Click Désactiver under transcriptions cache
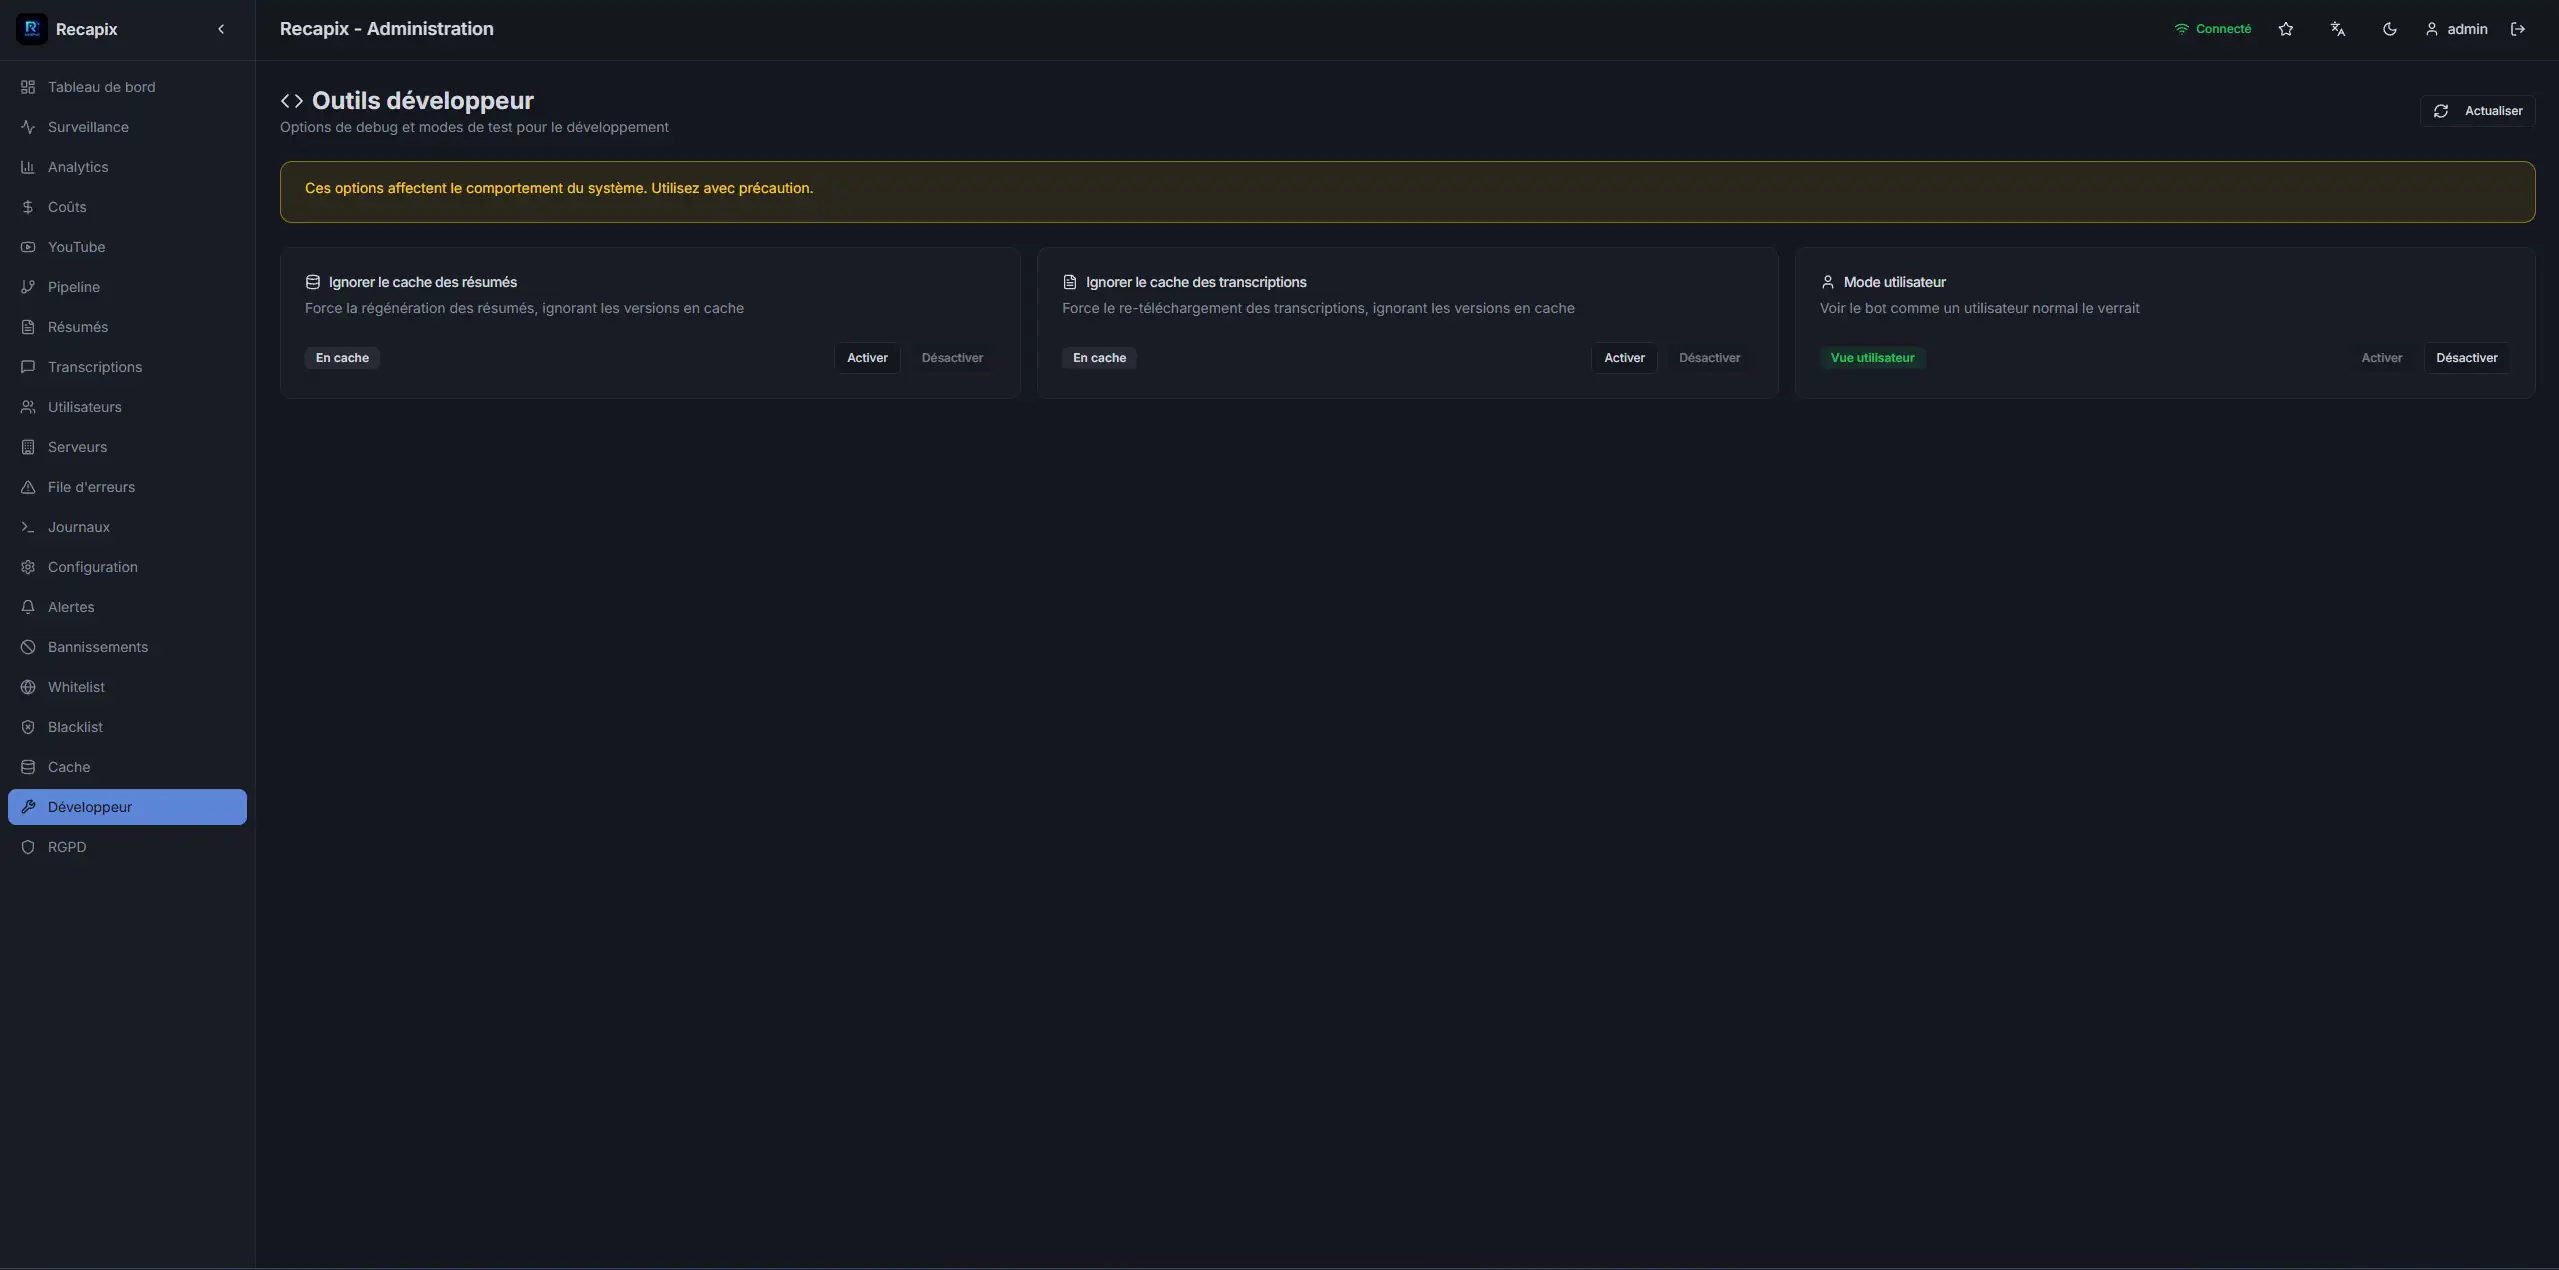The height and width of the screenshot is (1270, 2559). (1708, 358)
